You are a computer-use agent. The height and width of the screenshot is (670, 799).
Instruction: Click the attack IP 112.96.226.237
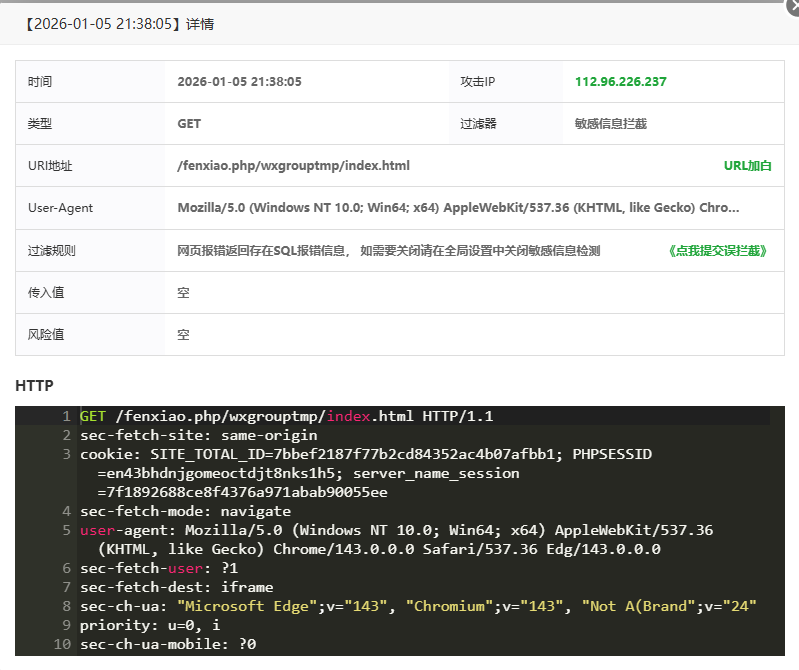pos(620,82)
